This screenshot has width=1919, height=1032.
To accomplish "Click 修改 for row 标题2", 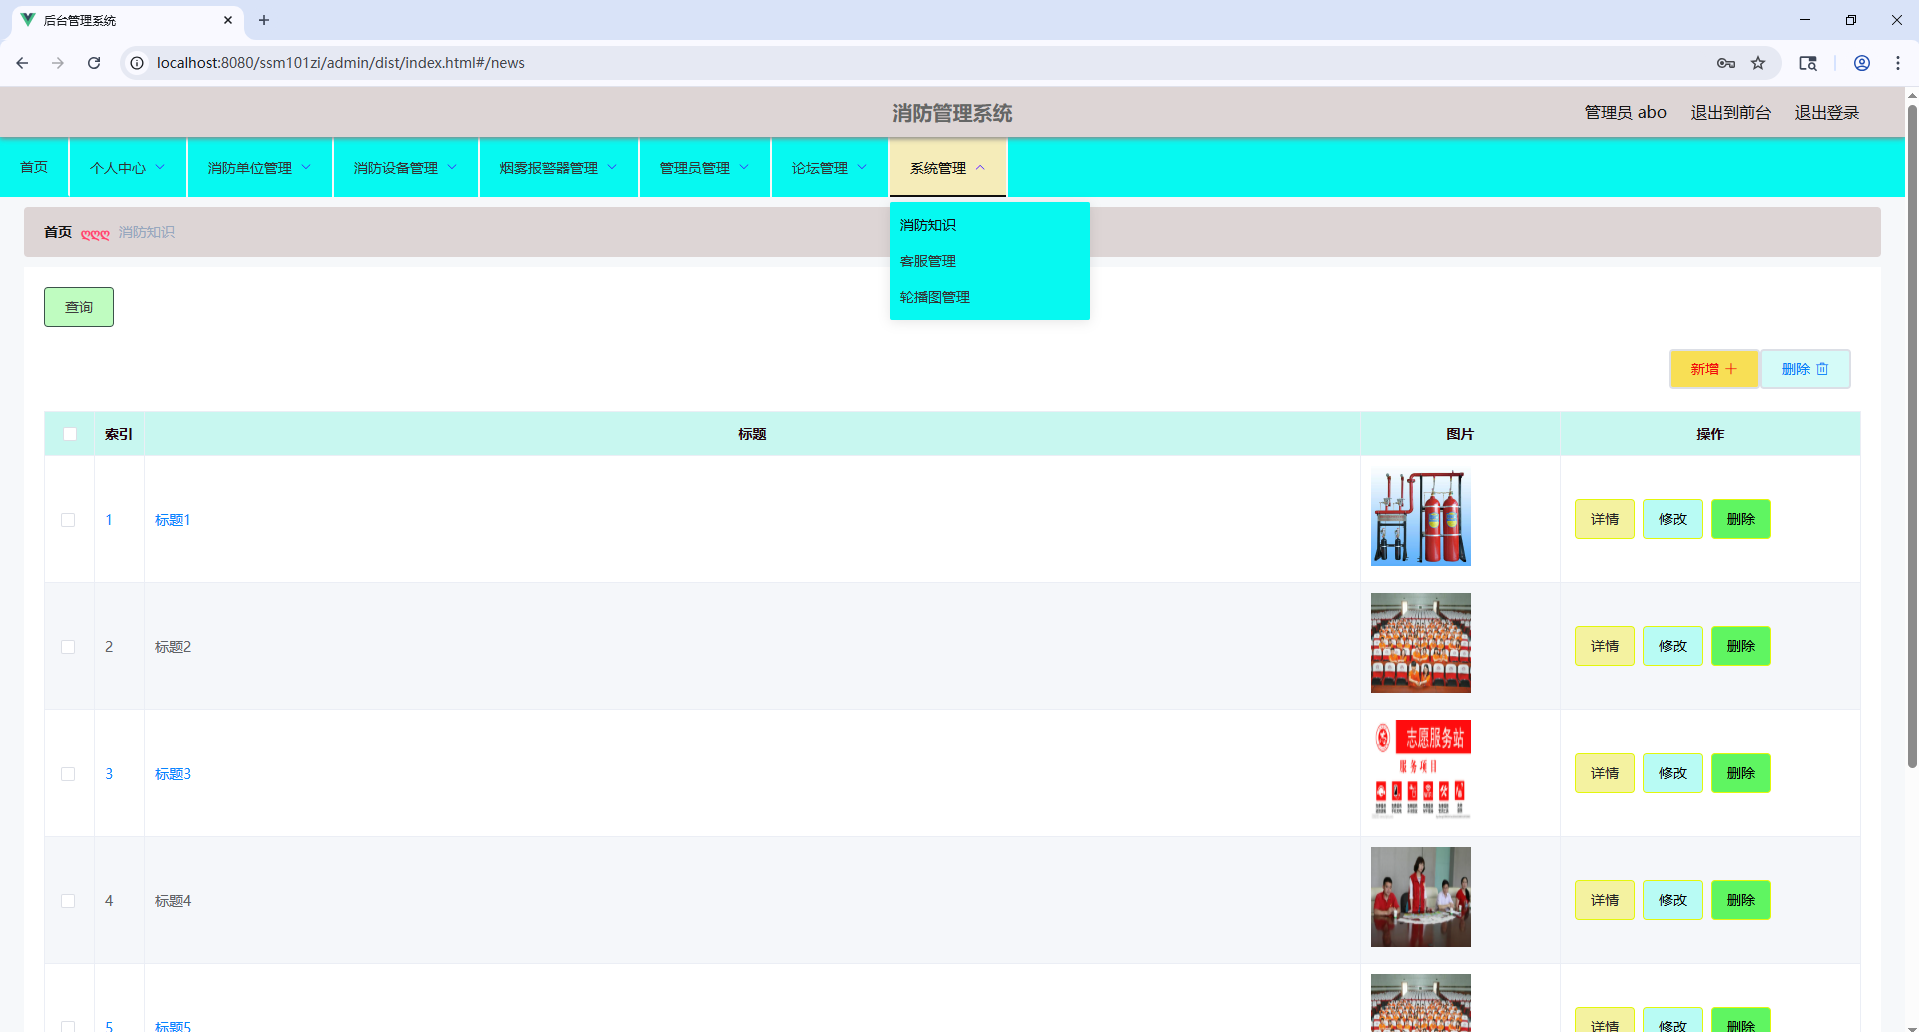I will (1673, 646).
